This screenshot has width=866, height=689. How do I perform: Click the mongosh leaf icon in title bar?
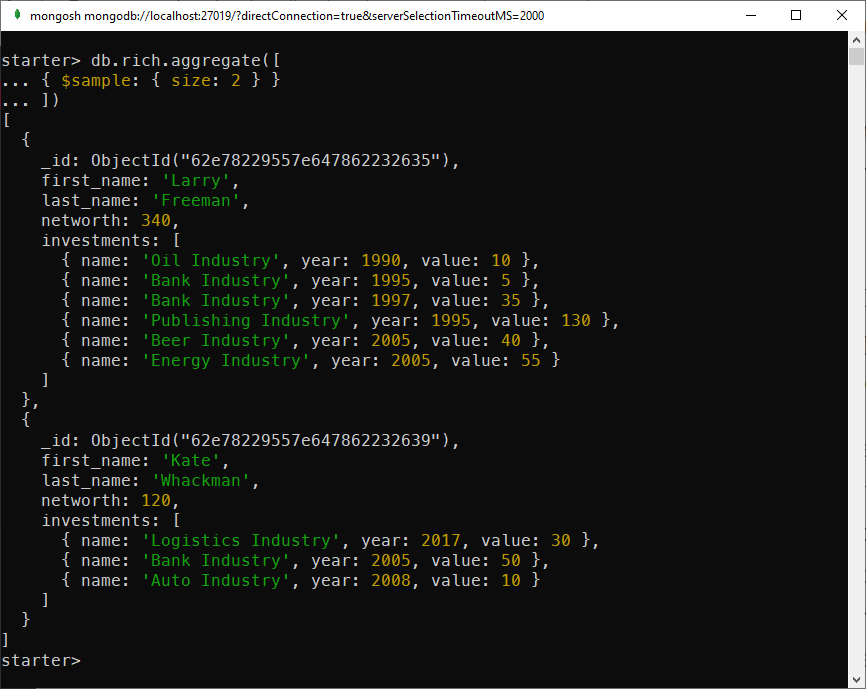pos(17,15)
